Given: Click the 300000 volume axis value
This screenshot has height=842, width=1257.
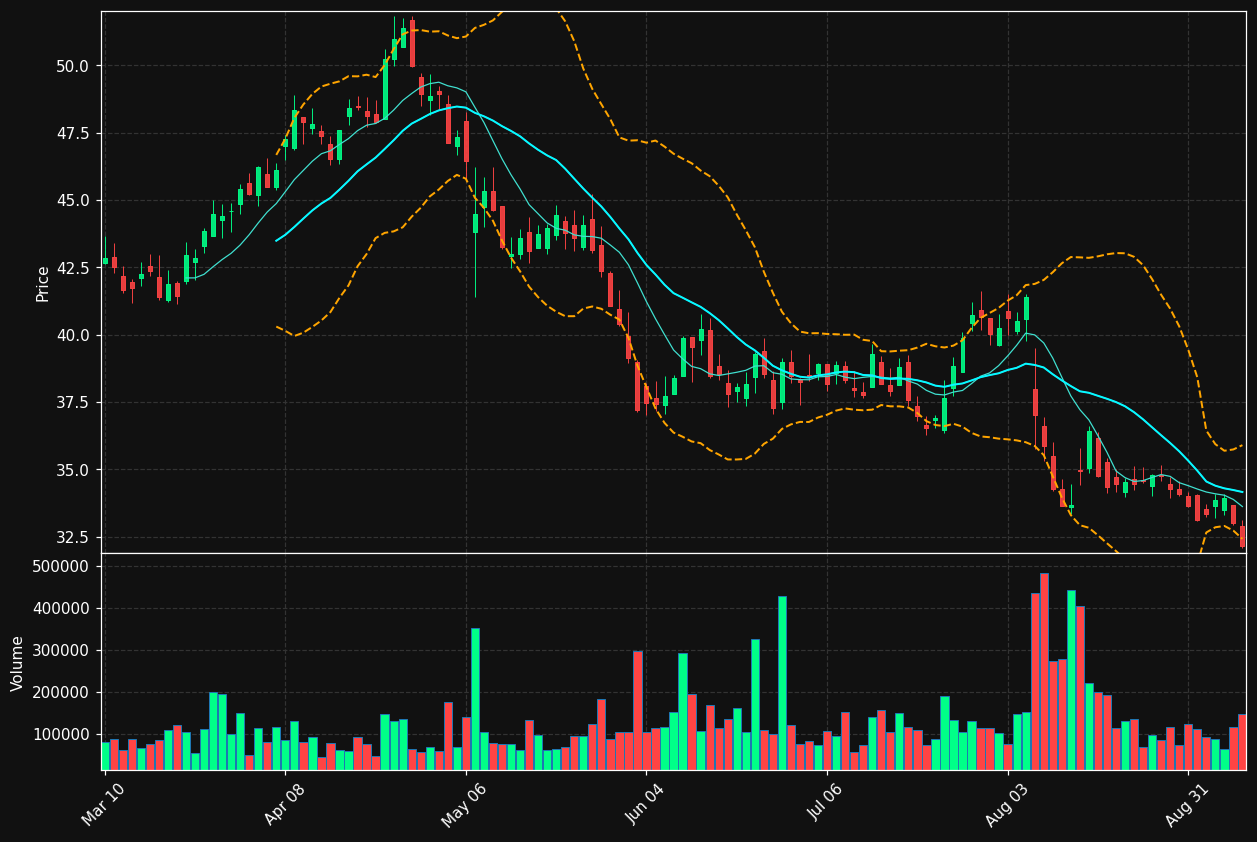Looking at the screenshot, I should pyautogui.click(x=62, y=650).
